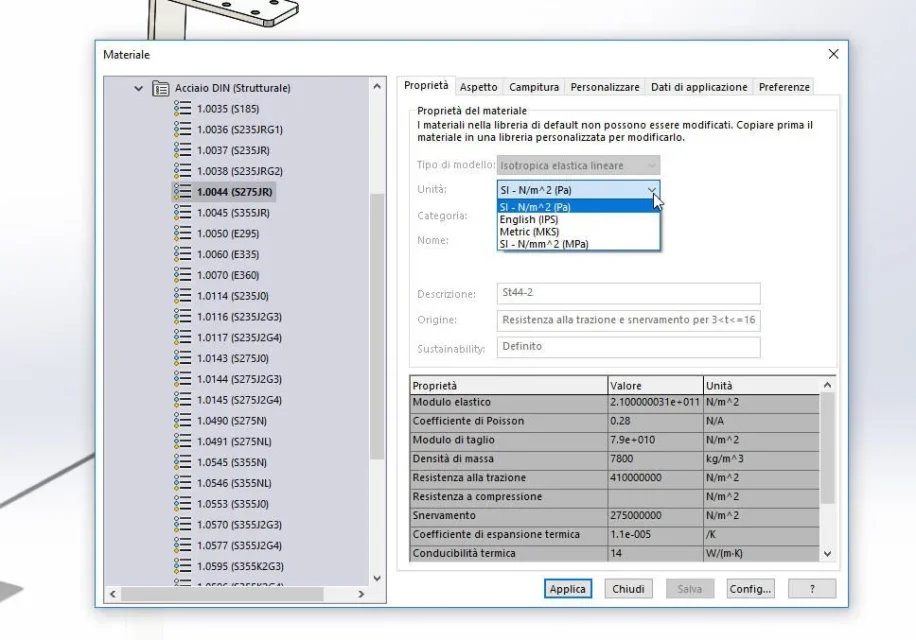Click the material icon beside 1.0595 (S355K2G3)

pyautogui.click(x=182, y=566)
